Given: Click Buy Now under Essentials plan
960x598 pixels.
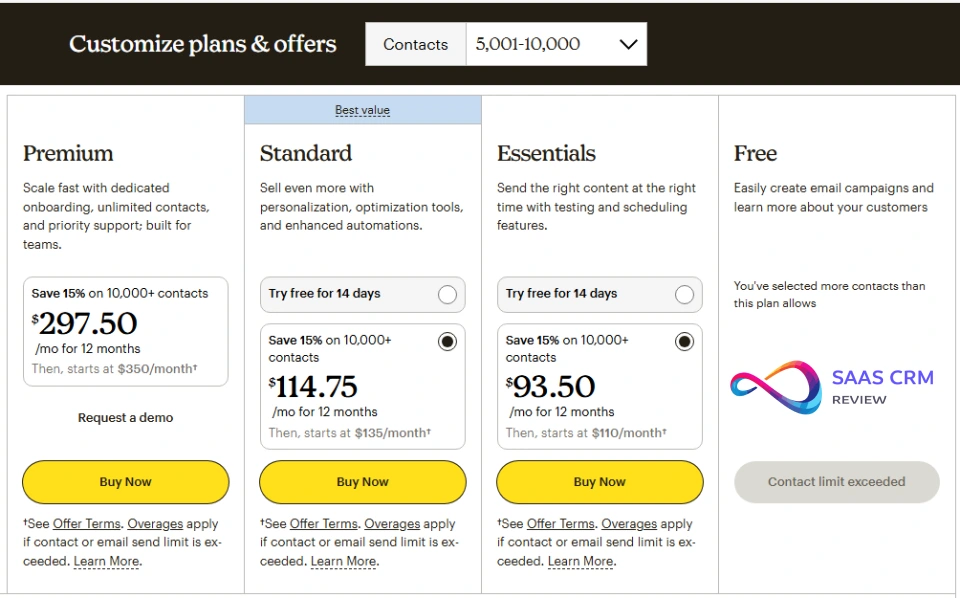Looking at the screenshot, I should click(599, 482).
